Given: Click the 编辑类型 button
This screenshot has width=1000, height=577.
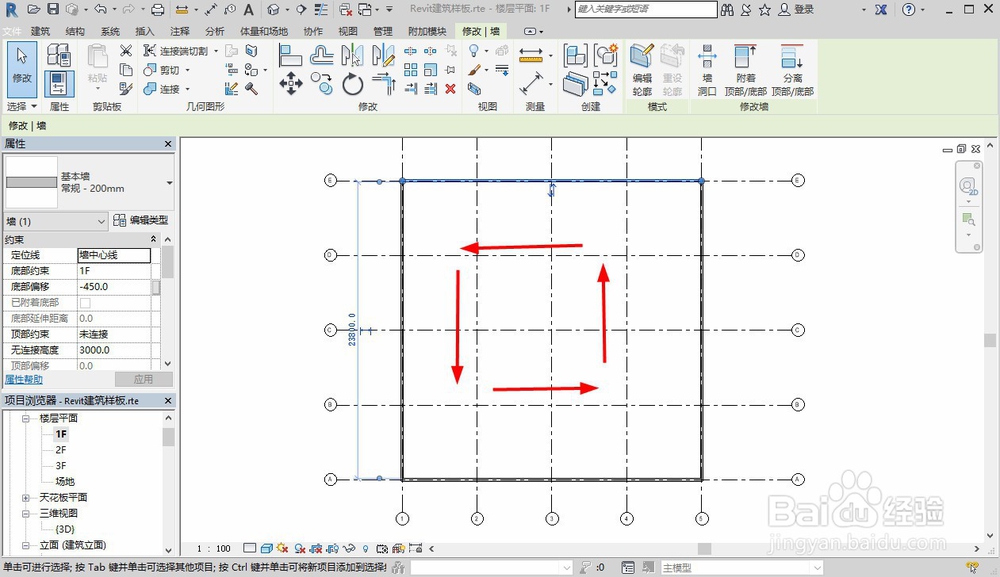Looking at the screenshot, I should tap(141, 220).
